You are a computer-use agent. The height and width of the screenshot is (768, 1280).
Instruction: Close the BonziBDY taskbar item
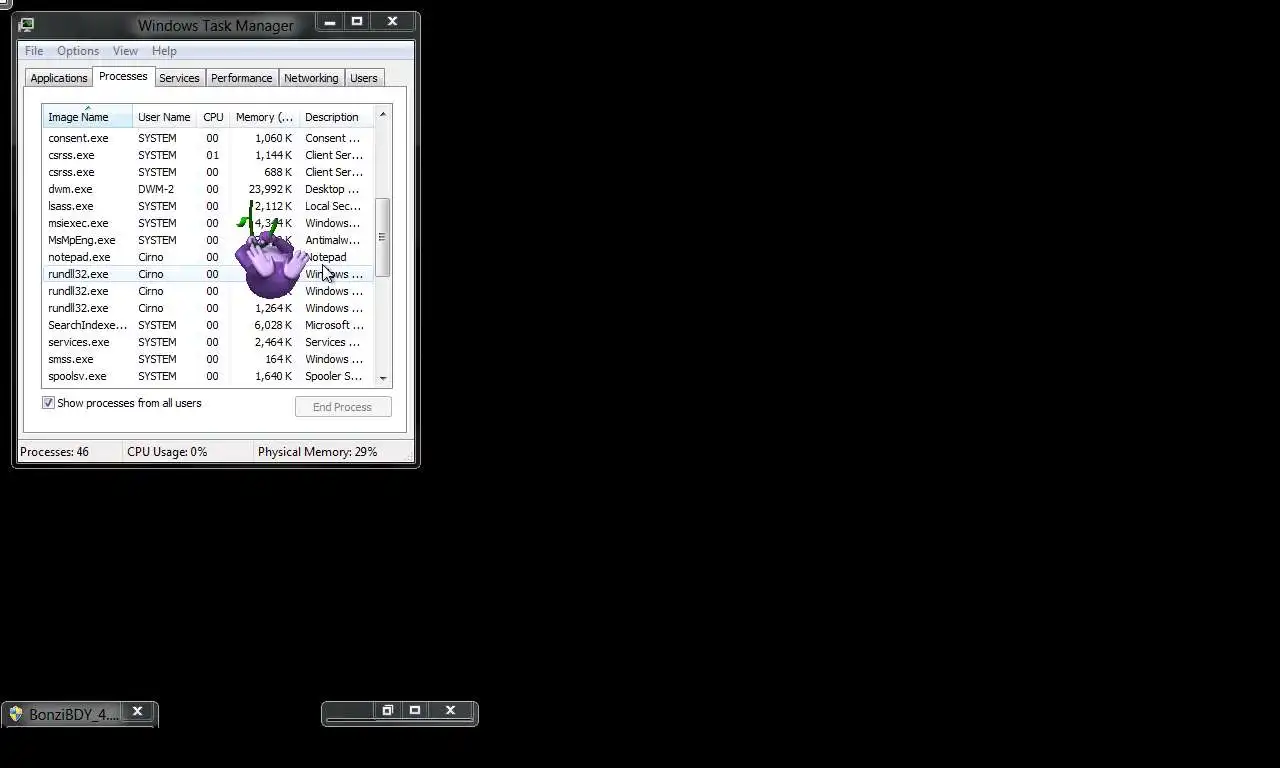coord(138,712)
